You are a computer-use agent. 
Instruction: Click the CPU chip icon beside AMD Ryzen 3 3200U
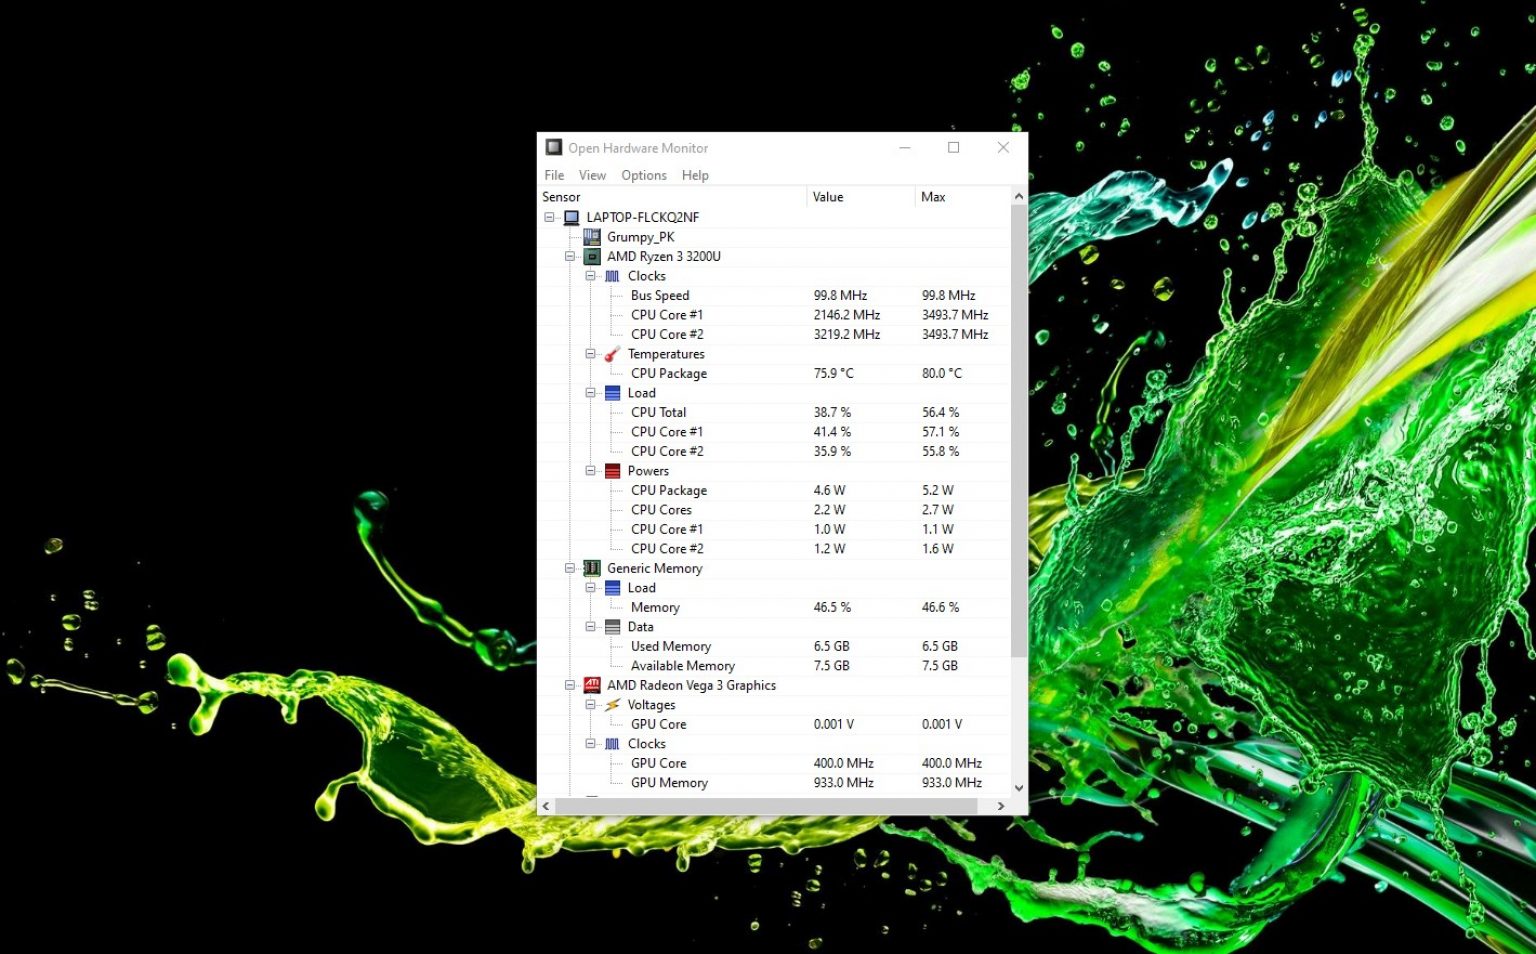[593, 256]
